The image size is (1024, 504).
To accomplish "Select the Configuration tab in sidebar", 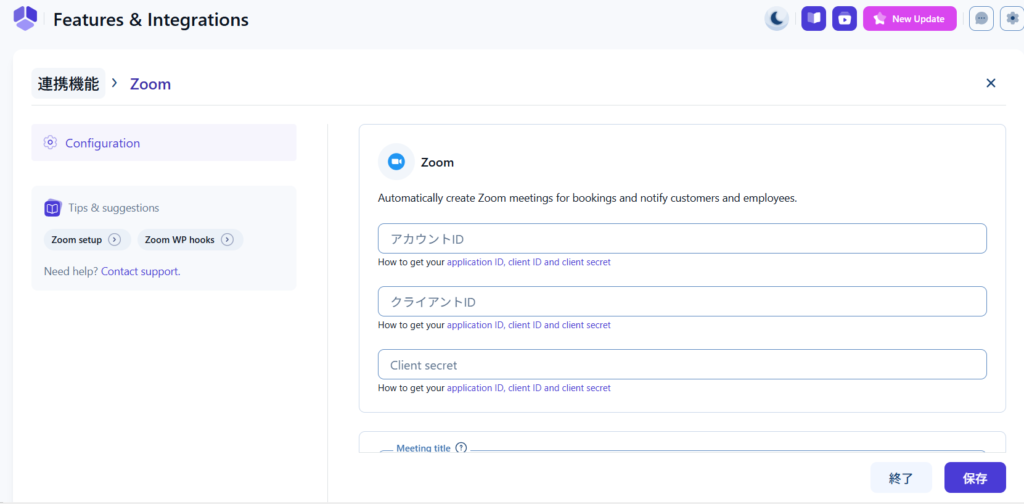I will [164, 143].
